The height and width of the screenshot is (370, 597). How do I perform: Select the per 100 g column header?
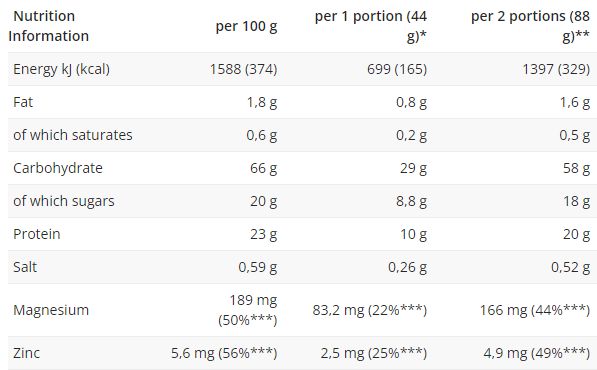click(246, 26)
